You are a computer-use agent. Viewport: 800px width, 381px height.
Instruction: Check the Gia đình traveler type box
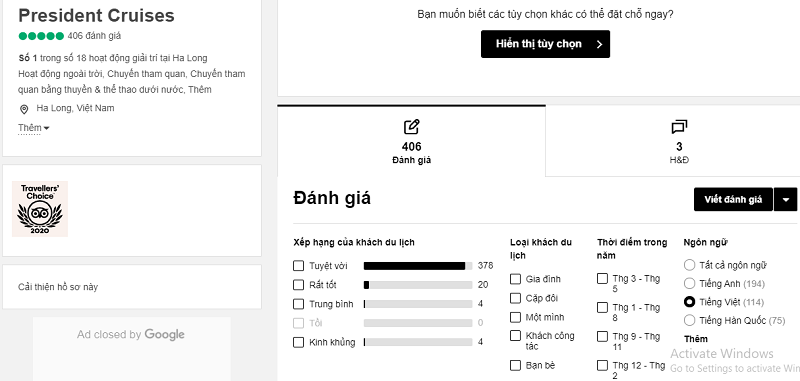pyautogui.click(x=515, y=279)
